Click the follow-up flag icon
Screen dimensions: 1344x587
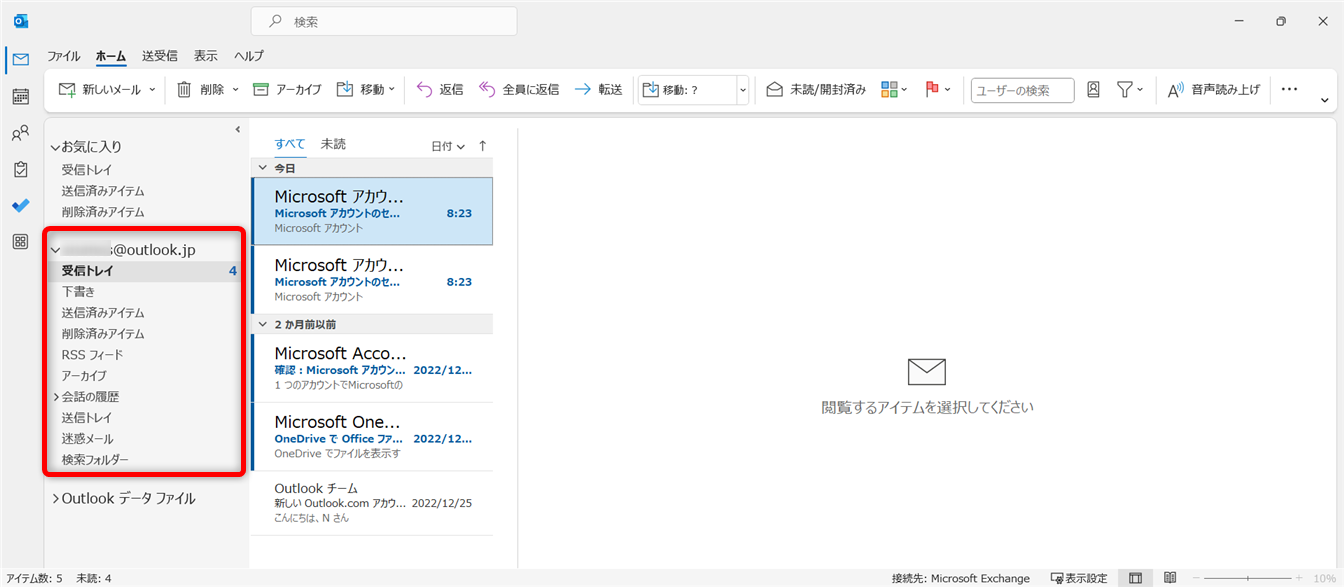(932, 90)
